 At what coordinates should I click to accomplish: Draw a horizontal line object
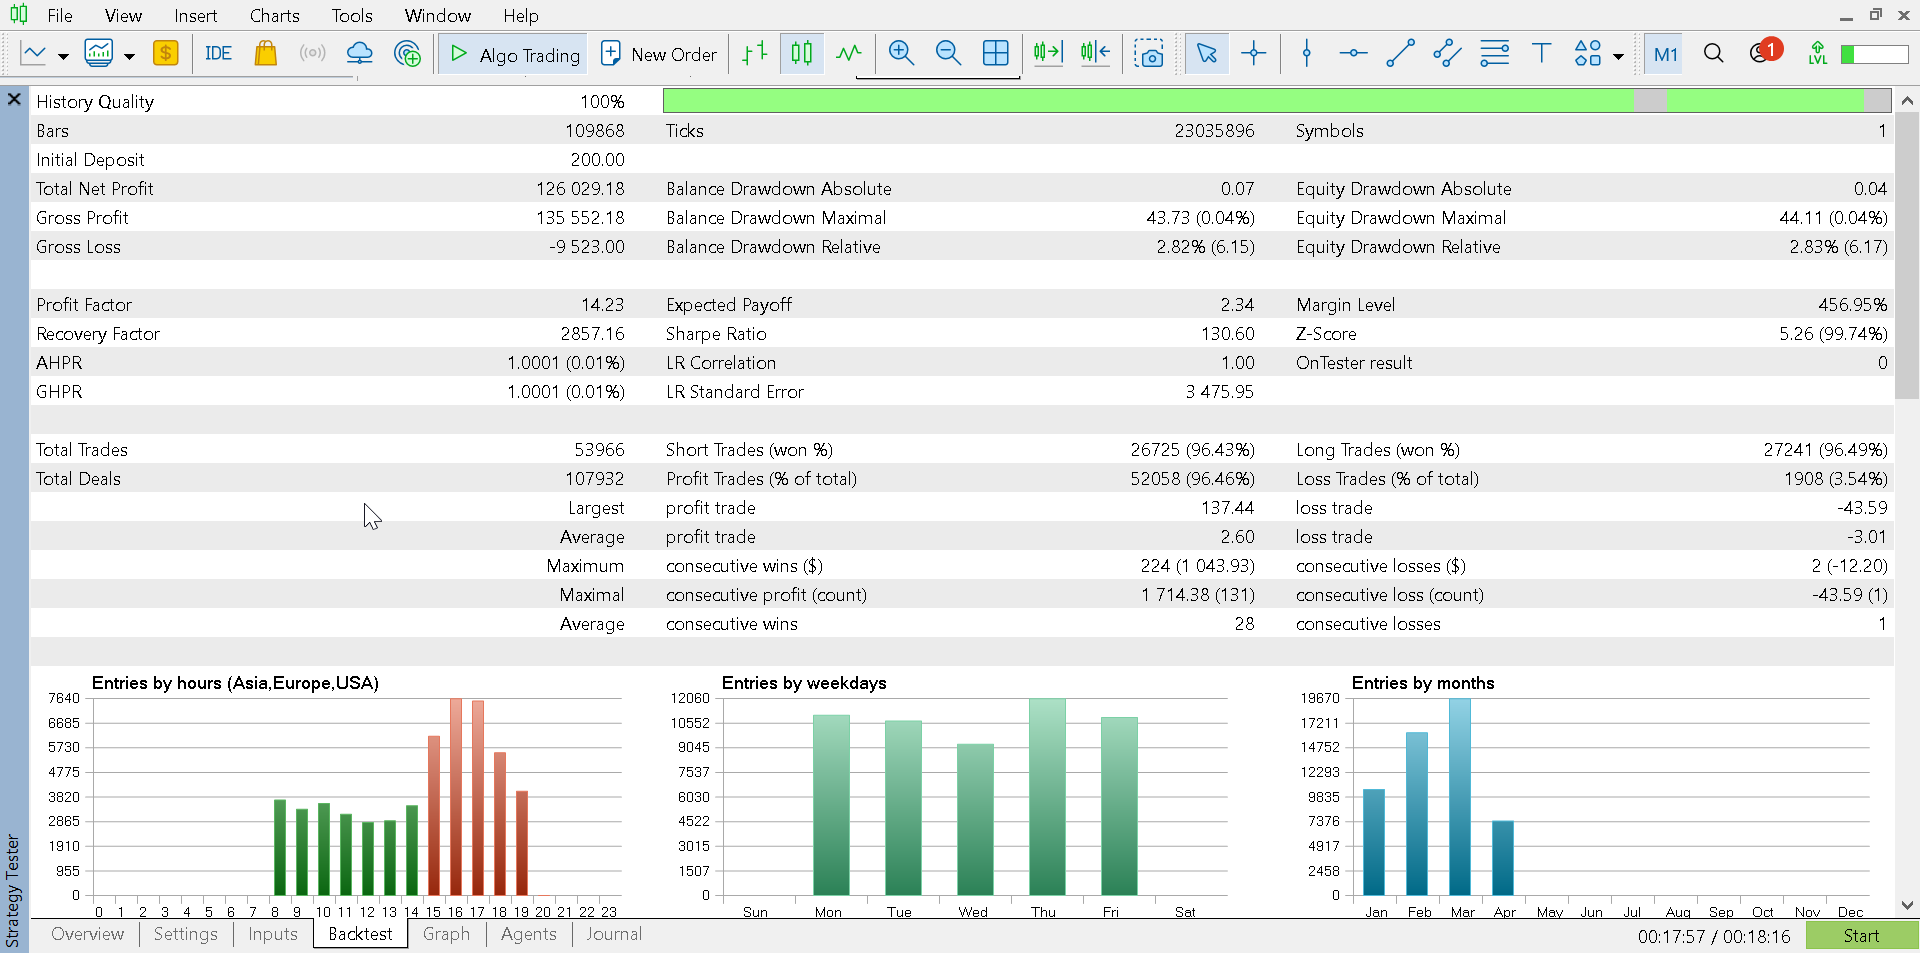click(1353, 54)
